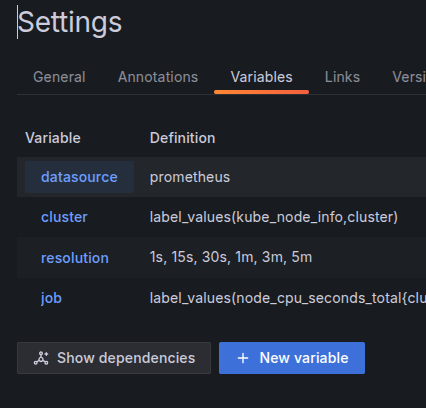Click the 1s, 15s, 30s interval definition
The image size is (426, 408).
click(x=231, y=257)
